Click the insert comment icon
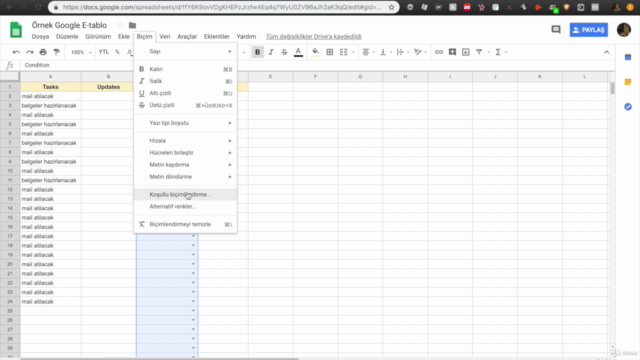The width and height of the screenshot is (640, 360). pos(452,52)
